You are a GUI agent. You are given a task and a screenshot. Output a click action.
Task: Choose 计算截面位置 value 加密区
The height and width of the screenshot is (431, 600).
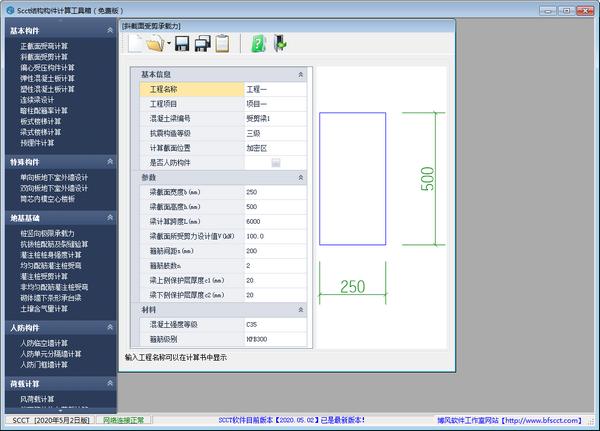(x=275, y=148)
